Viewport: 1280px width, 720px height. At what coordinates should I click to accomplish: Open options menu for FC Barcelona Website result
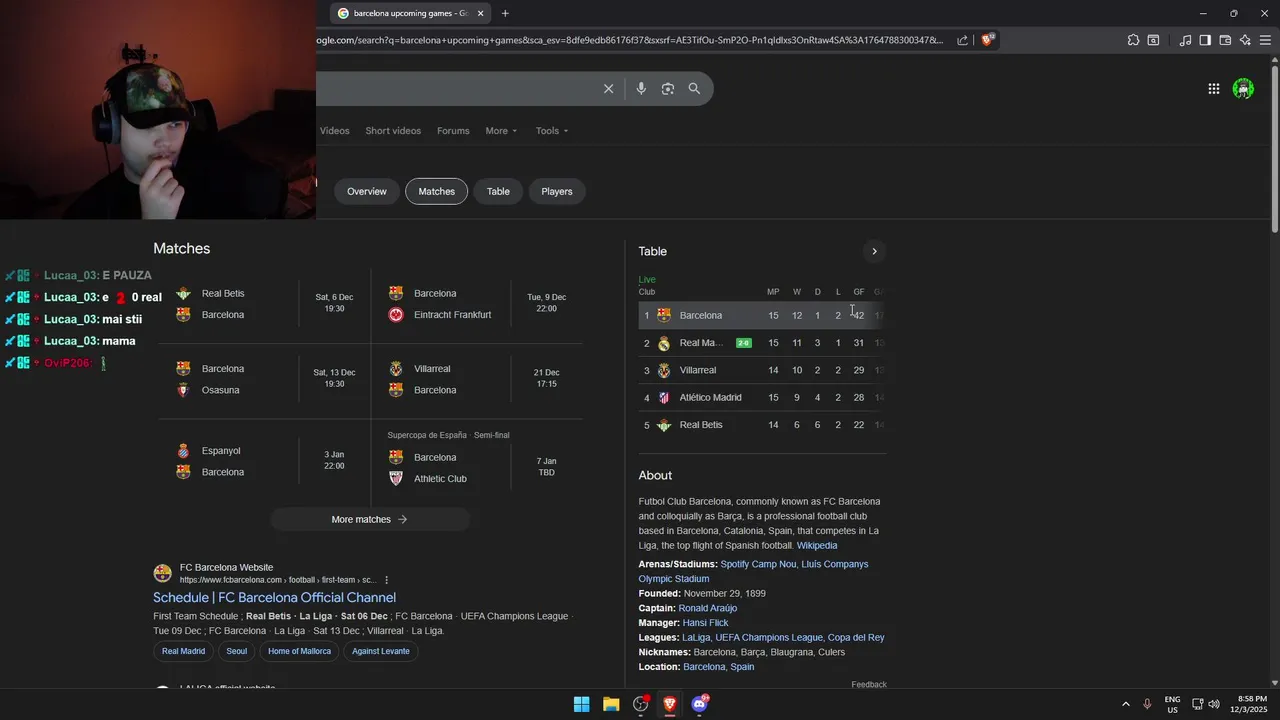point(387,580)
